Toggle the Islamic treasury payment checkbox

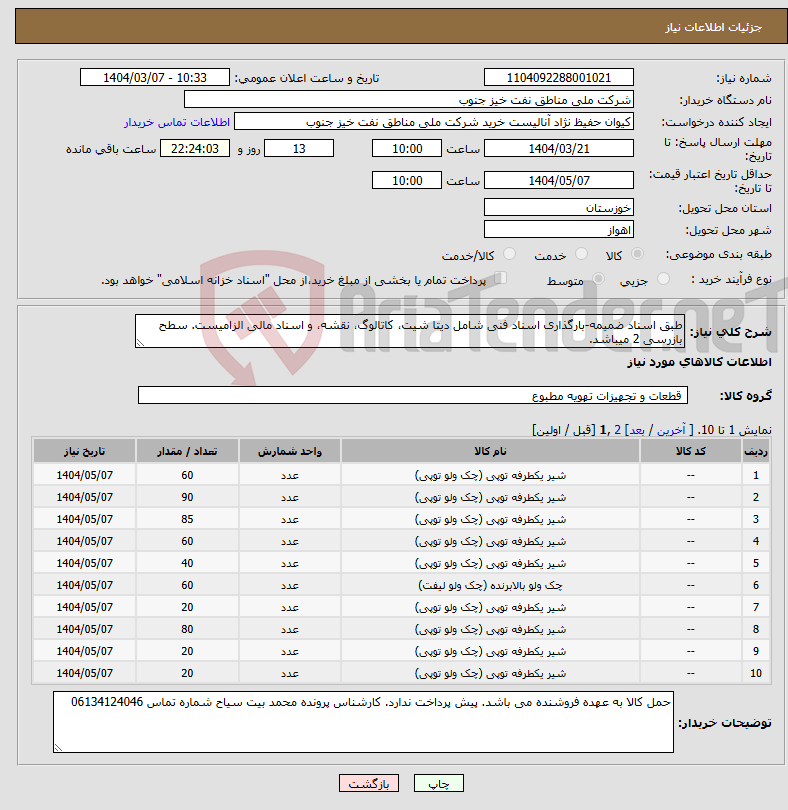click(x=500, y=278)
